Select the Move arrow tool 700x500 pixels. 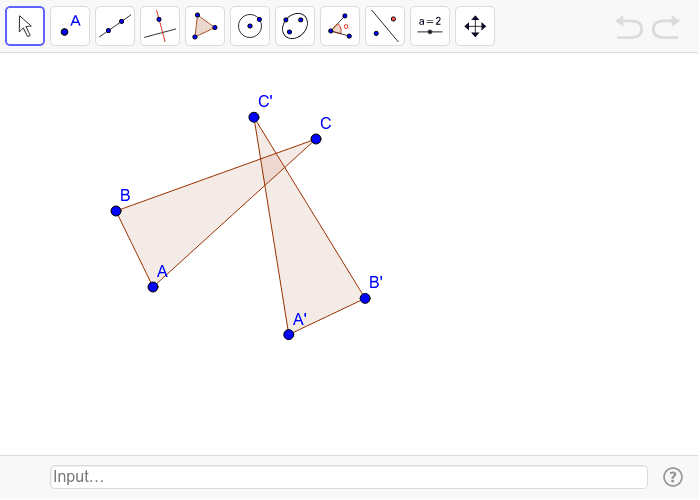point(25,26)
